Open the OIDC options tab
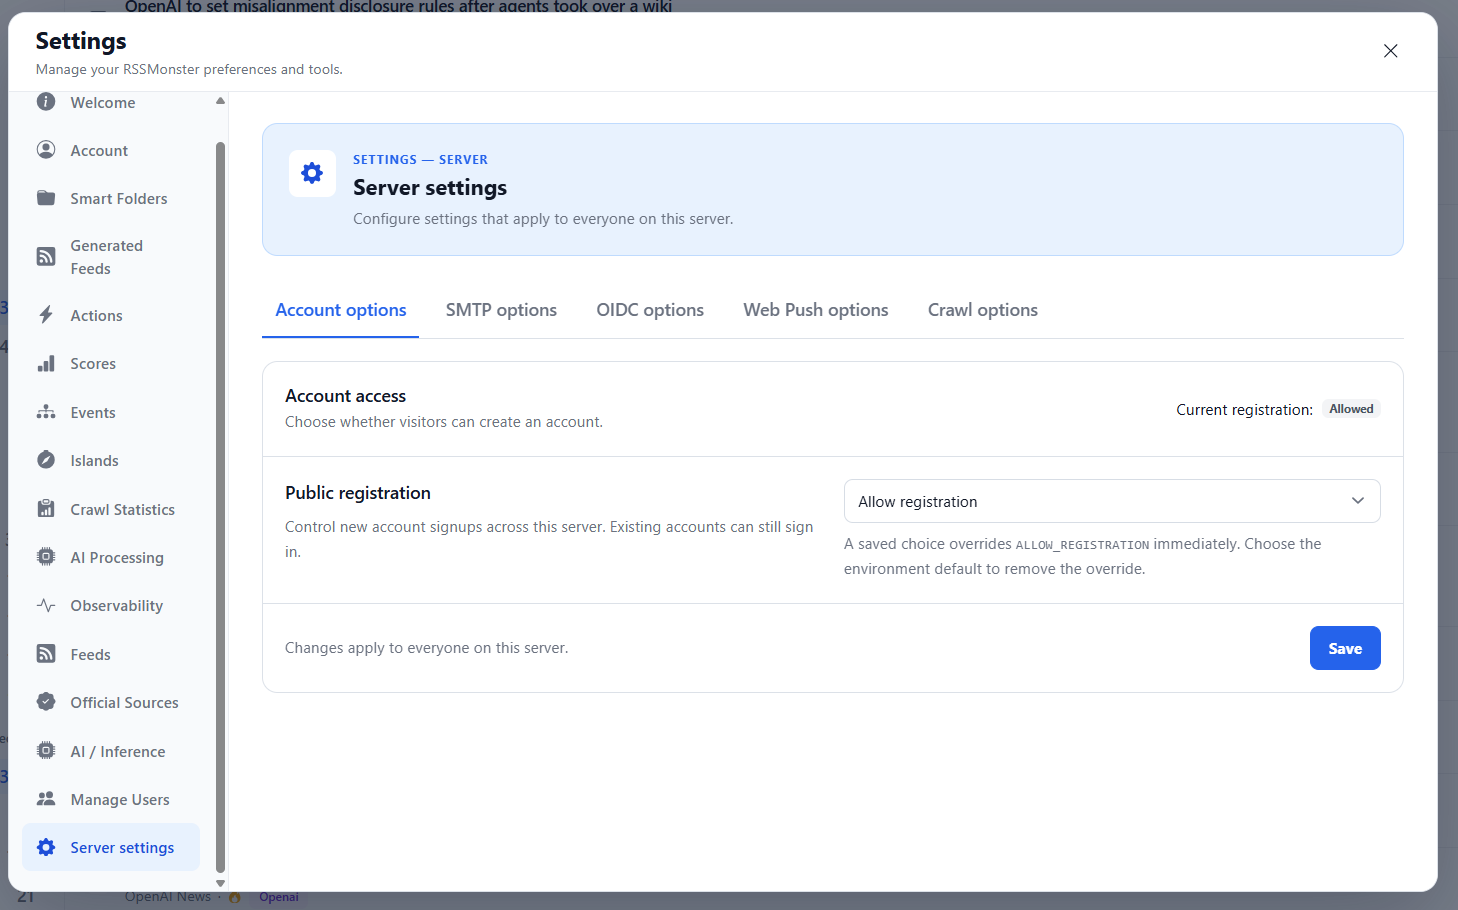 [650, 310]
